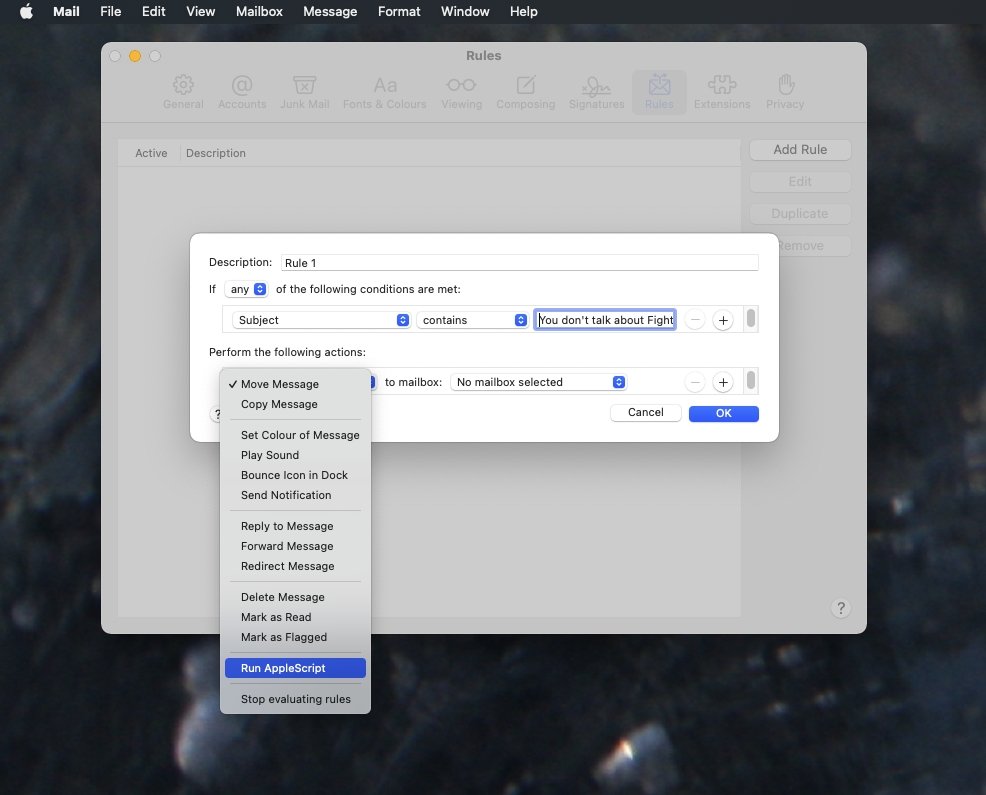Image resolution: width=986 pixels, height=795 pixels.
Task: Open the Window menu
Action: [465, 11]
